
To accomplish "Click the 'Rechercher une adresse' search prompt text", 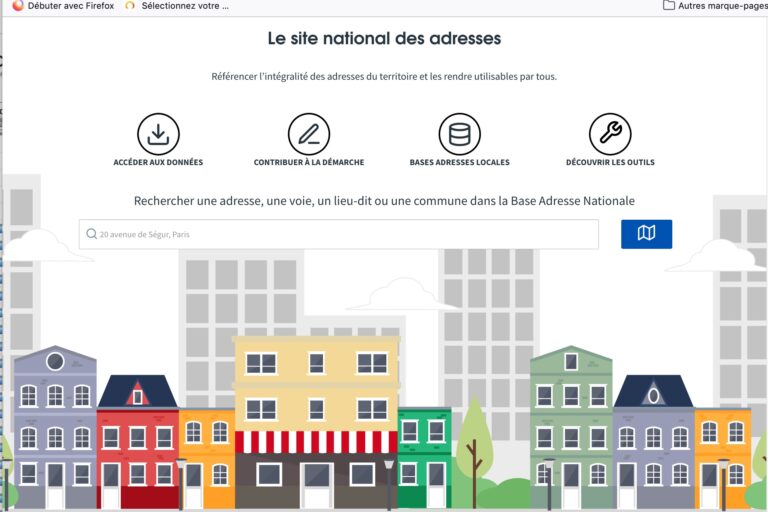I will point(384,201).
